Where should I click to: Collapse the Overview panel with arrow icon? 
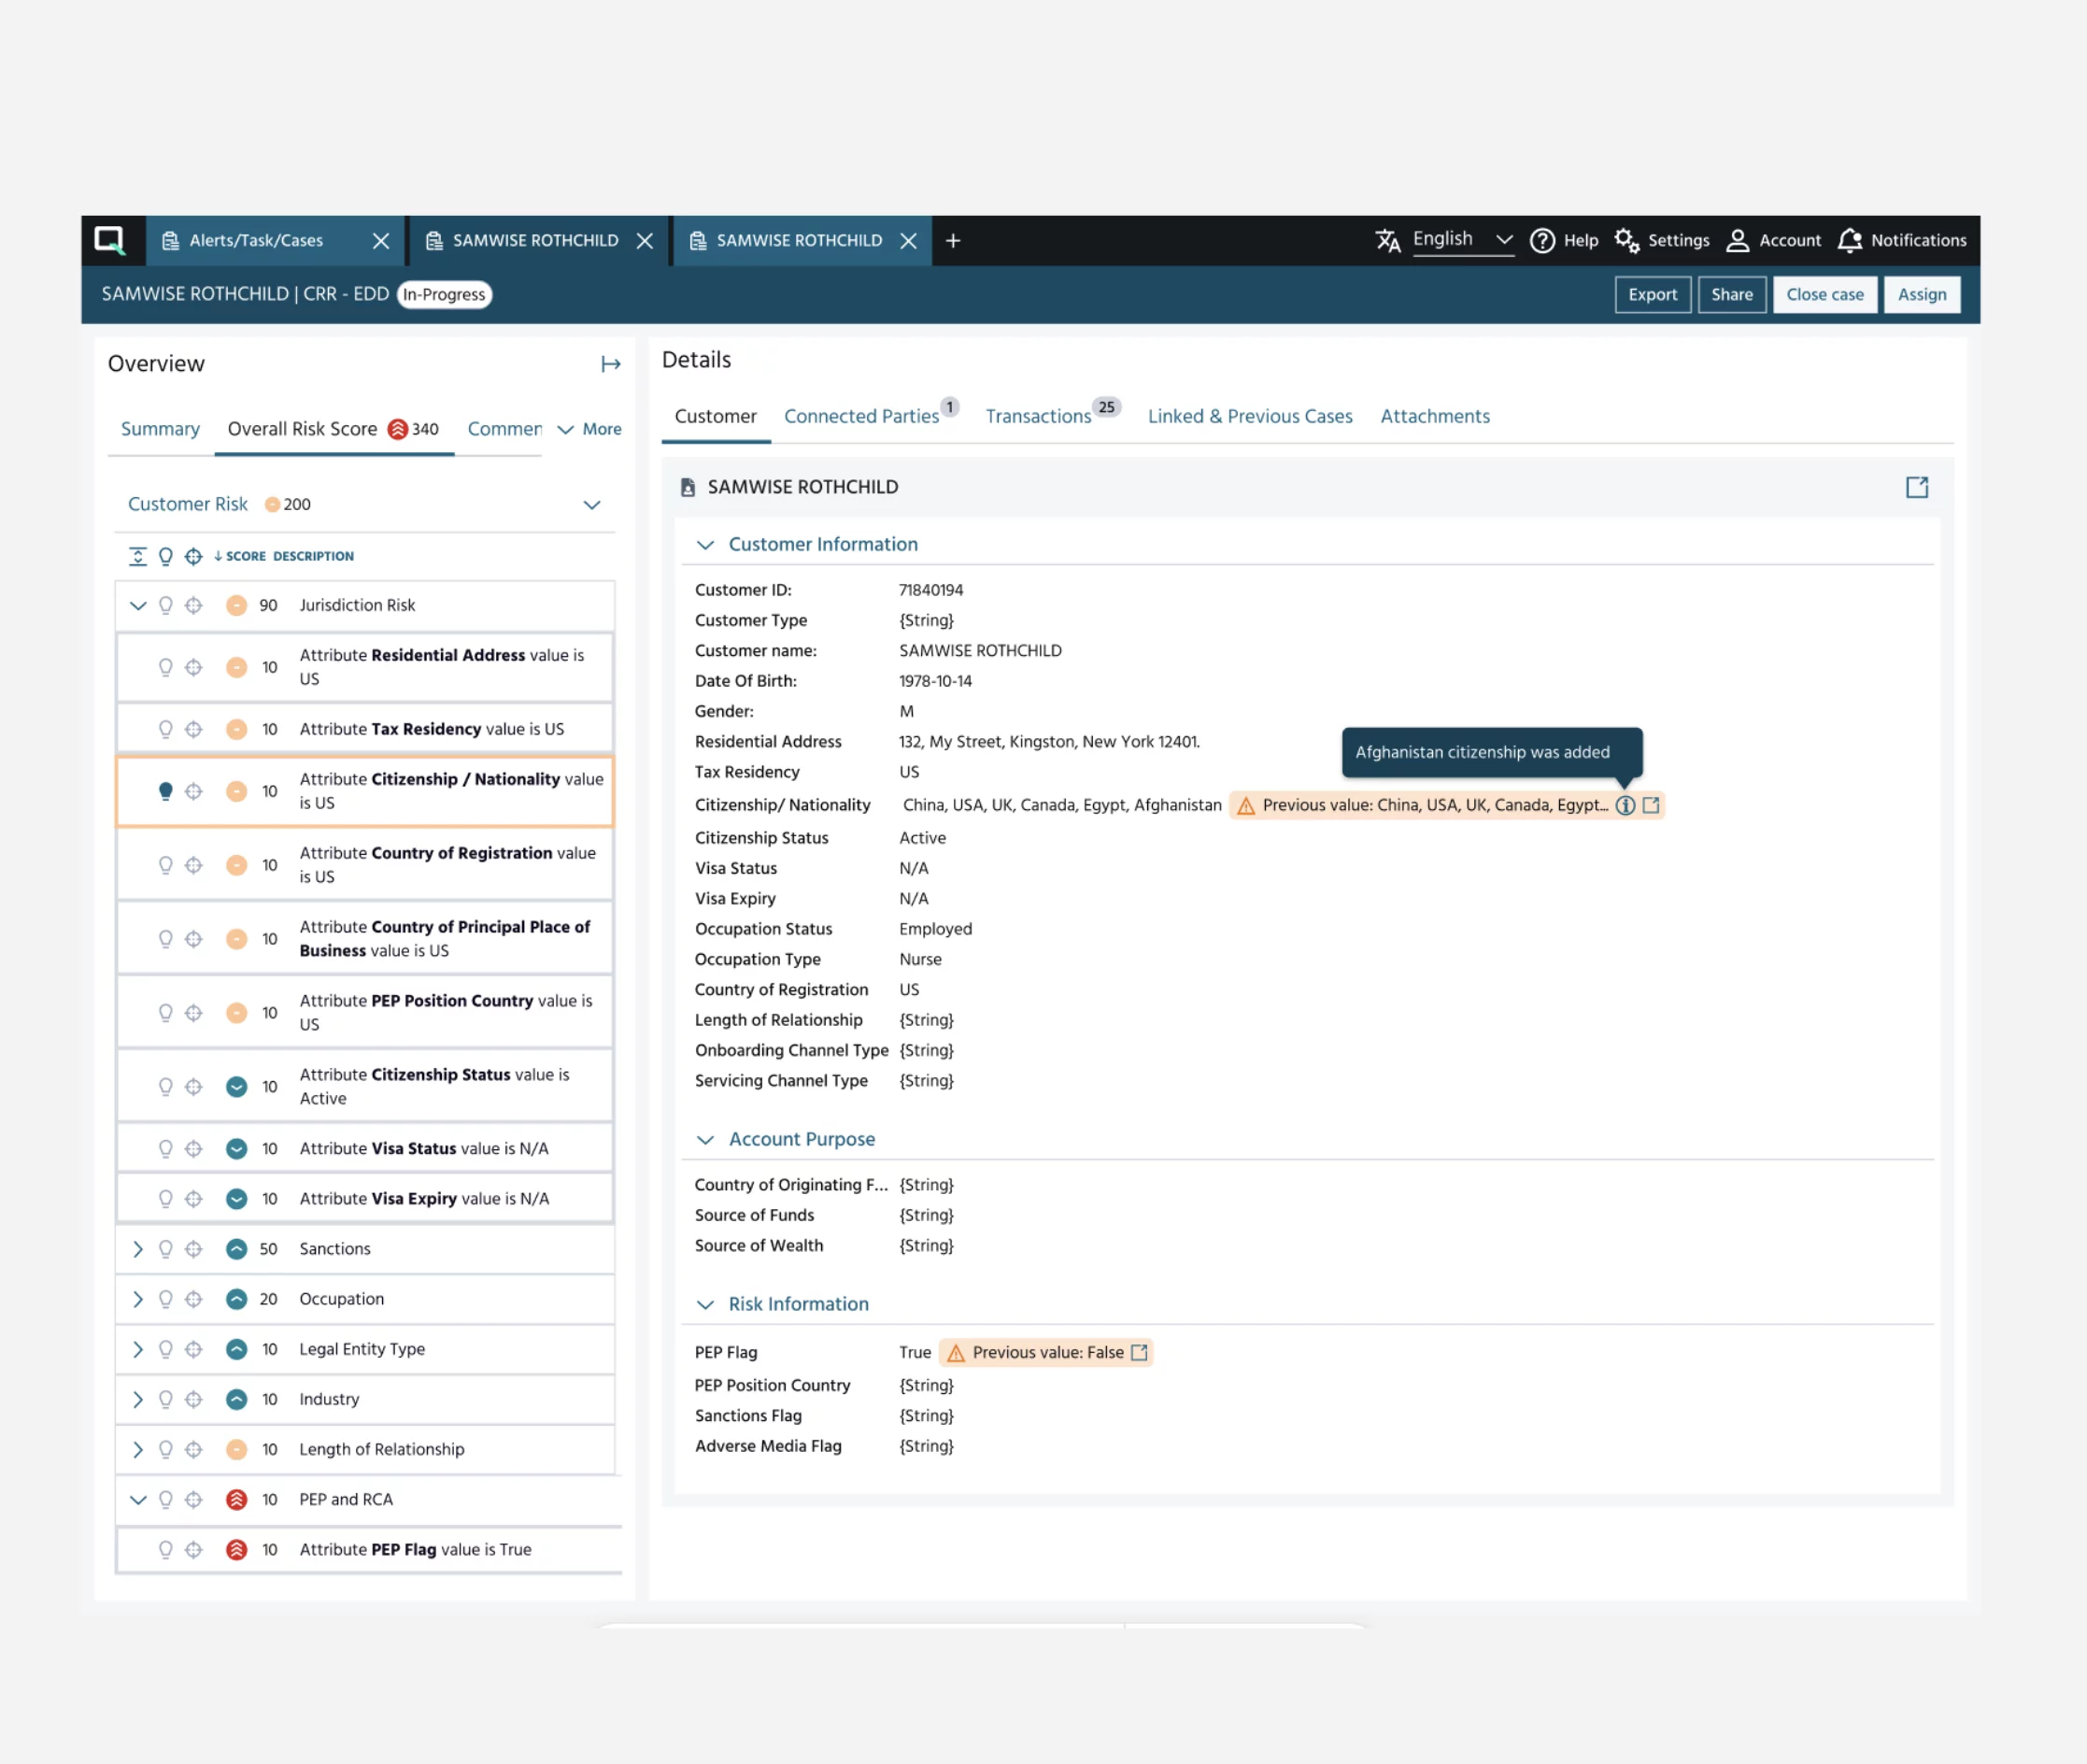click(610, 364)
